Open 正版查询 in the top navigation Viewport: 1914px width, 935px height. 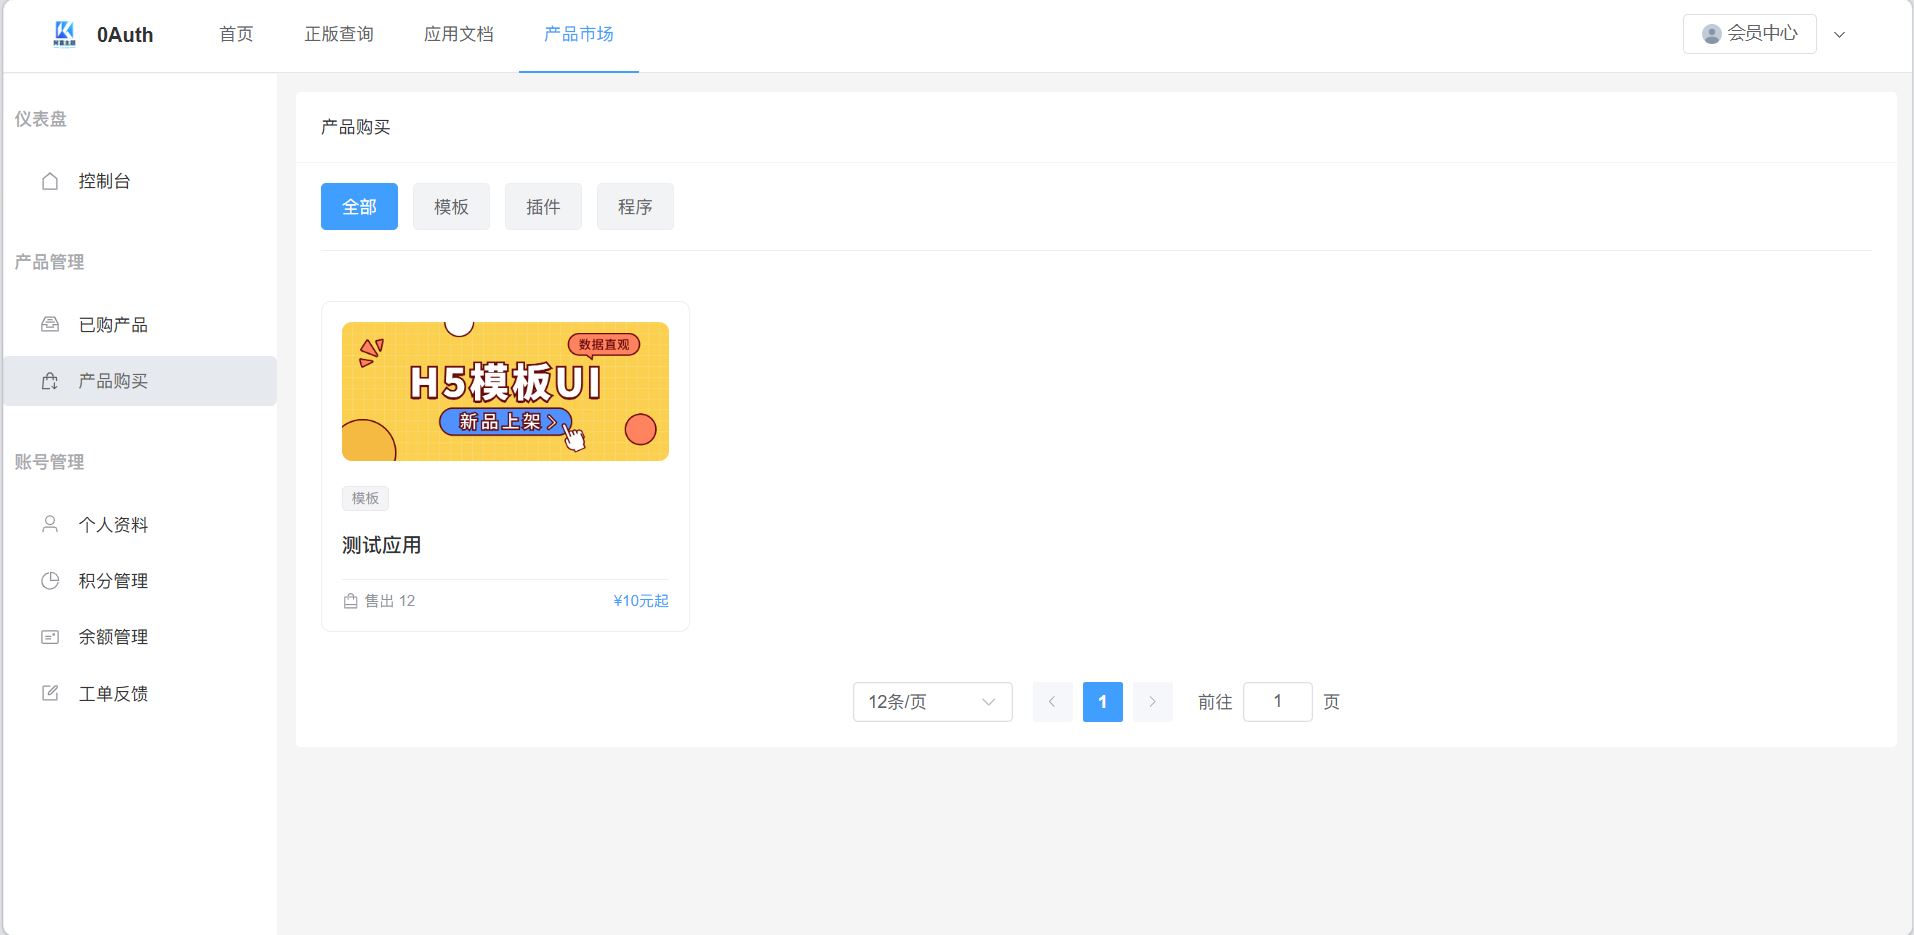[x=339, y=34]
